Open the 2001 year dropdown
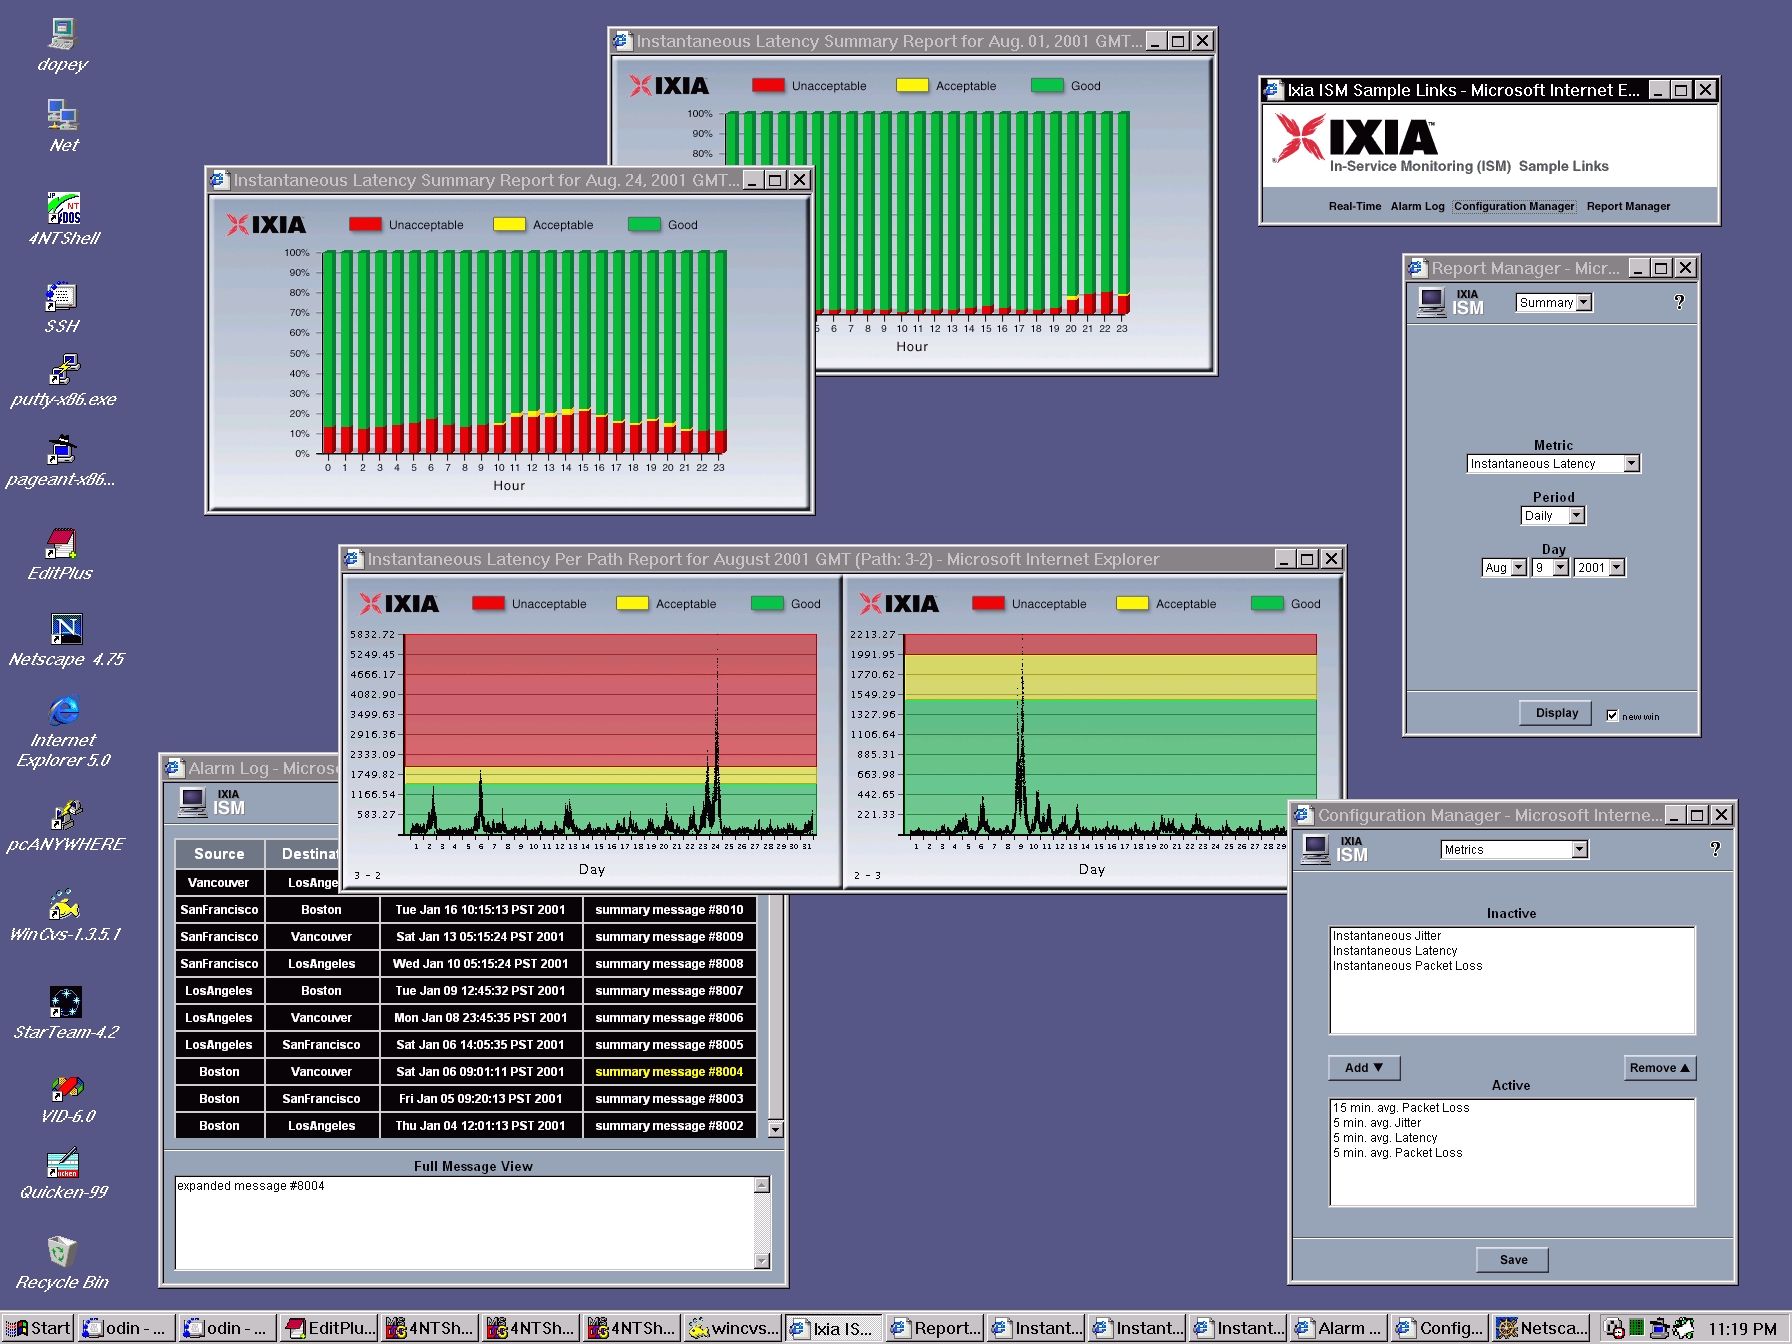The height and width of the screenshot is (1344, 1792). tap(1600, 568)
